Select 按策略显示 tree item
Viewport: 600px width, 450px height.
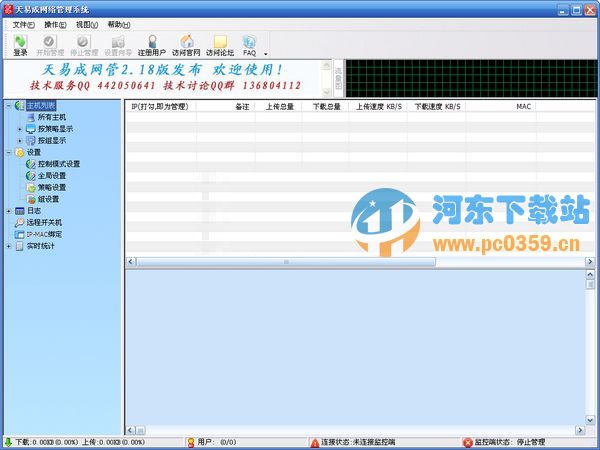click(x=55, y=129)
